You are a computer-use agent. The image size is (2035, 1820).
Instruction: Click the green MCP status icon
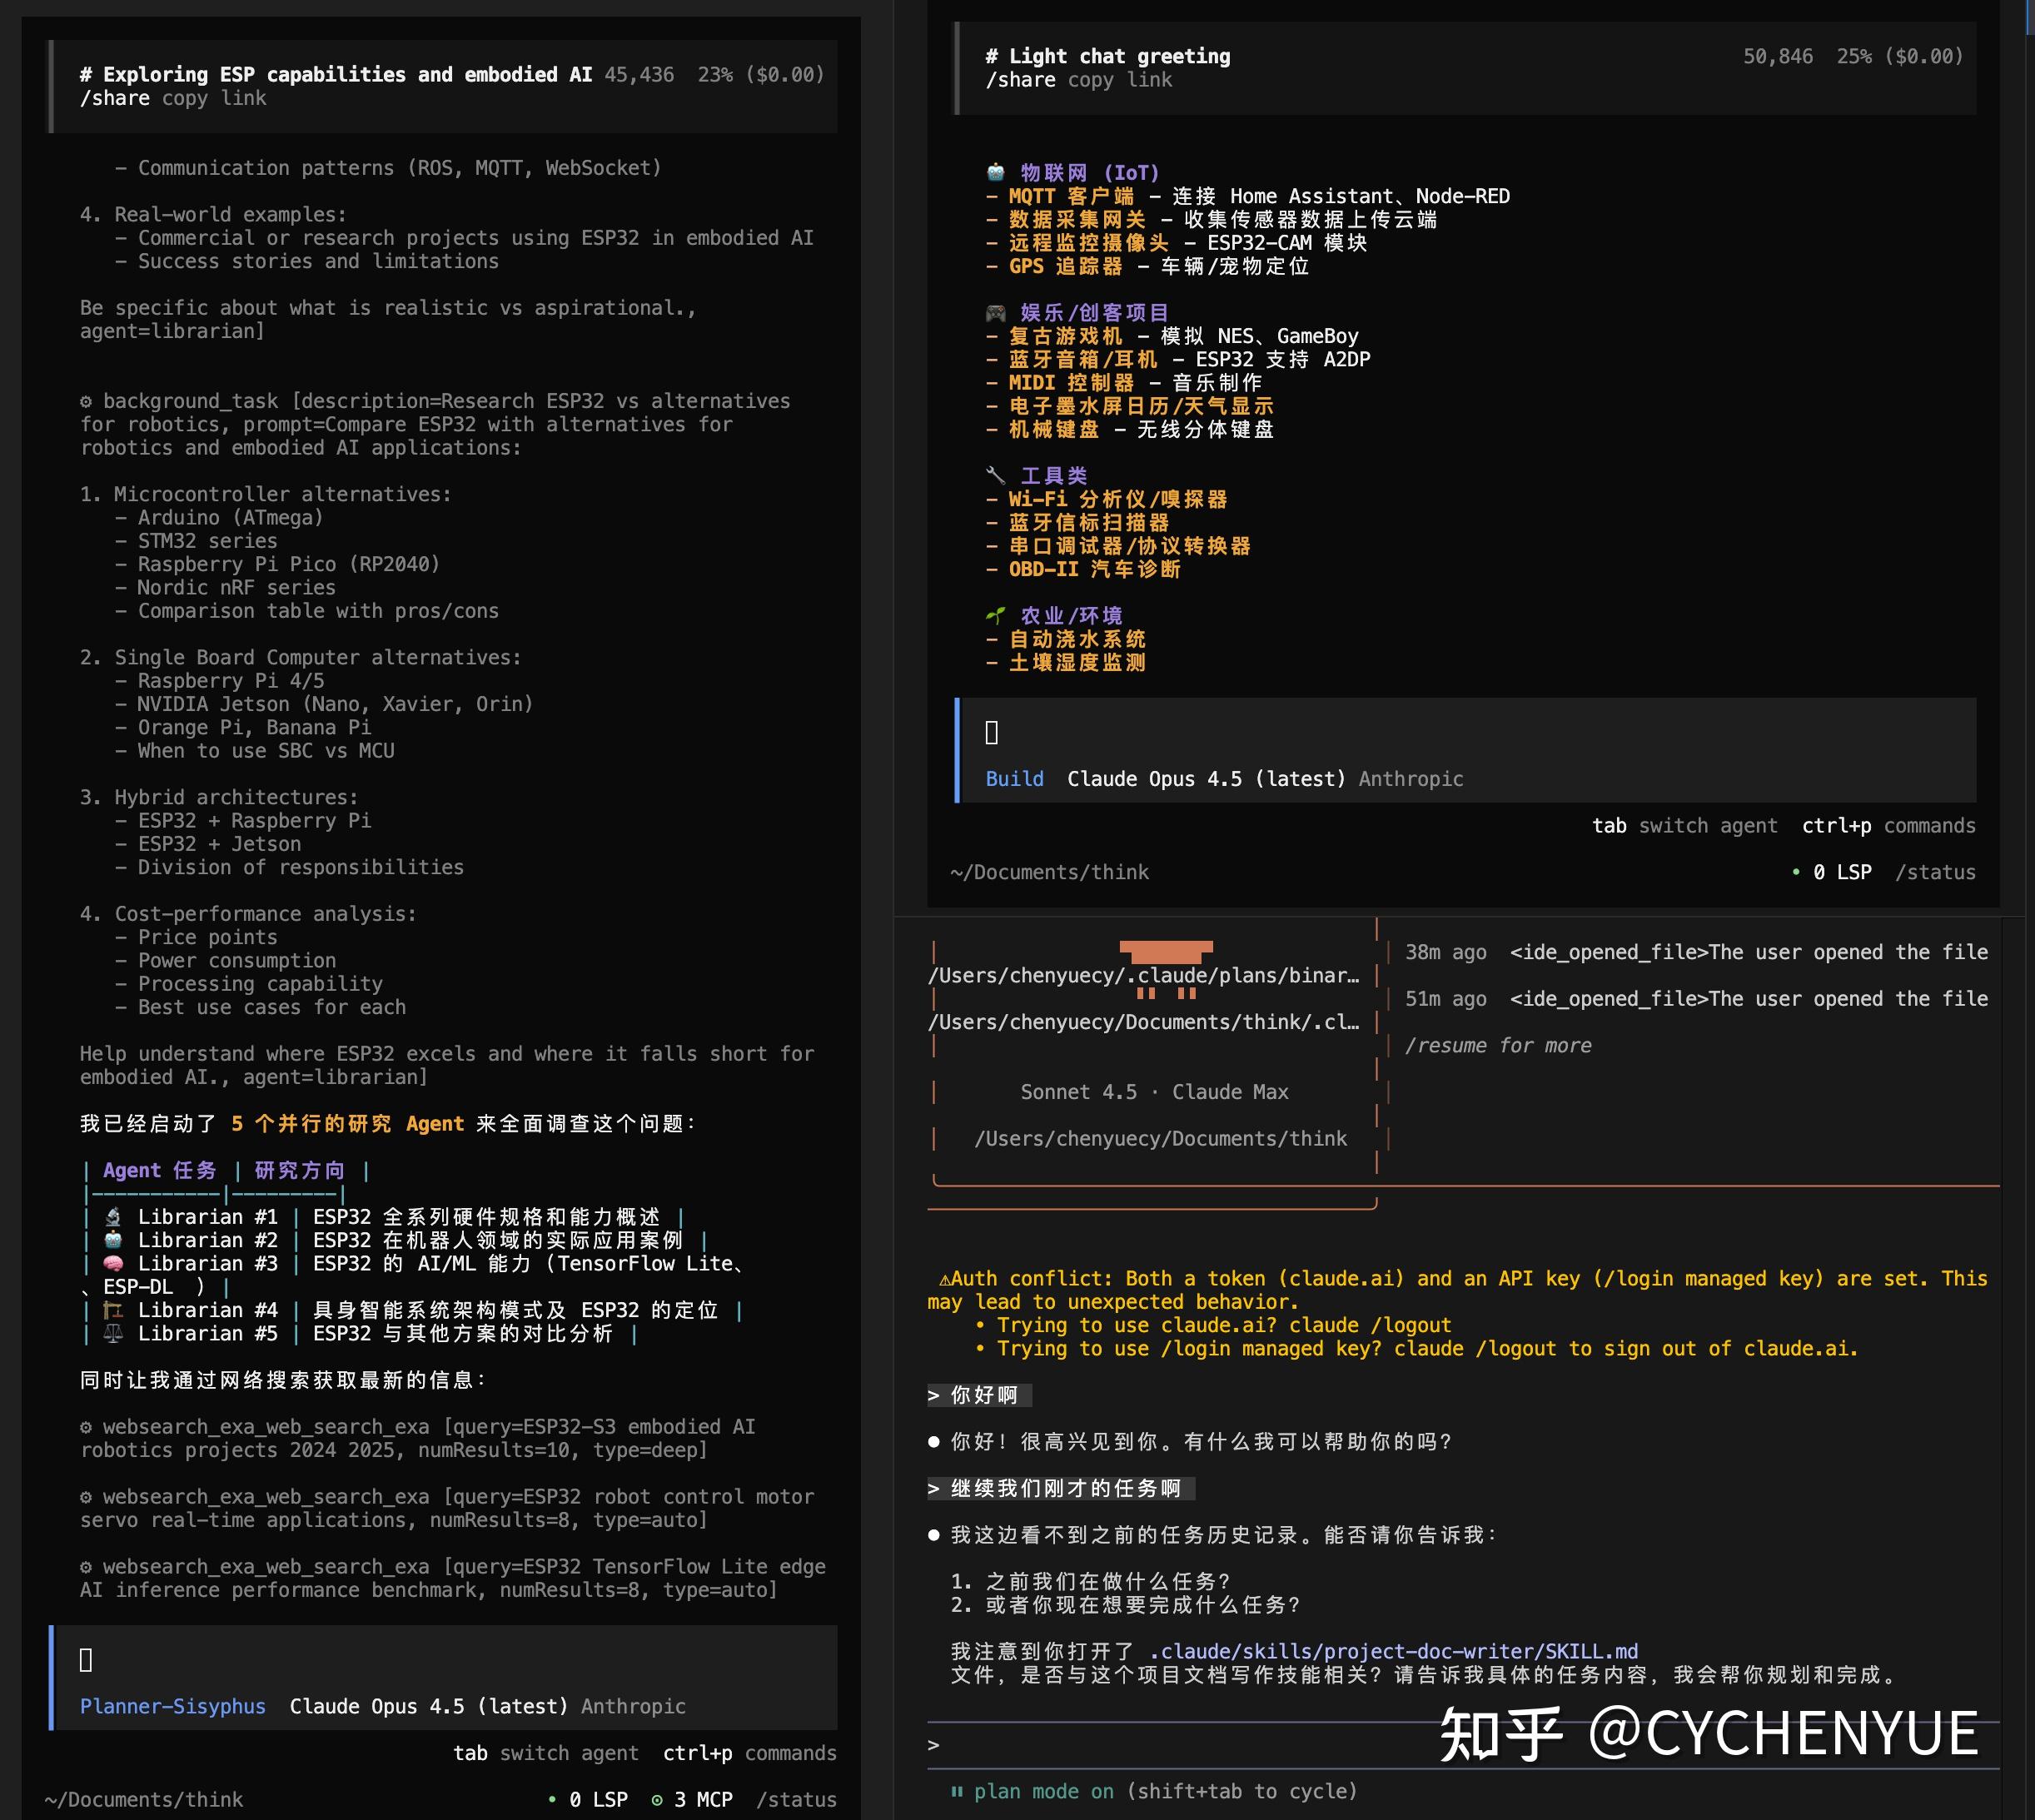657,1799
